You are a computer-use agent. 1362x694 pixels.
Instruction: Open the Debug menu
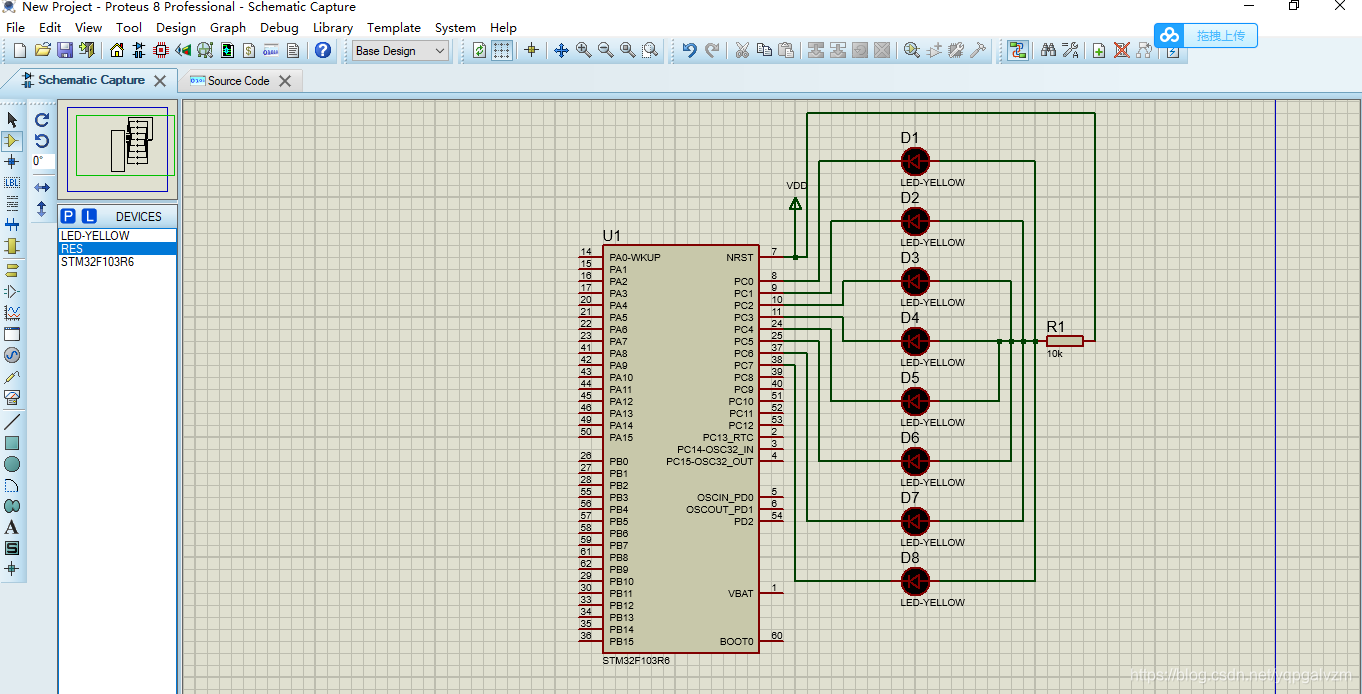pyautogui.click(x=279, y=28)
